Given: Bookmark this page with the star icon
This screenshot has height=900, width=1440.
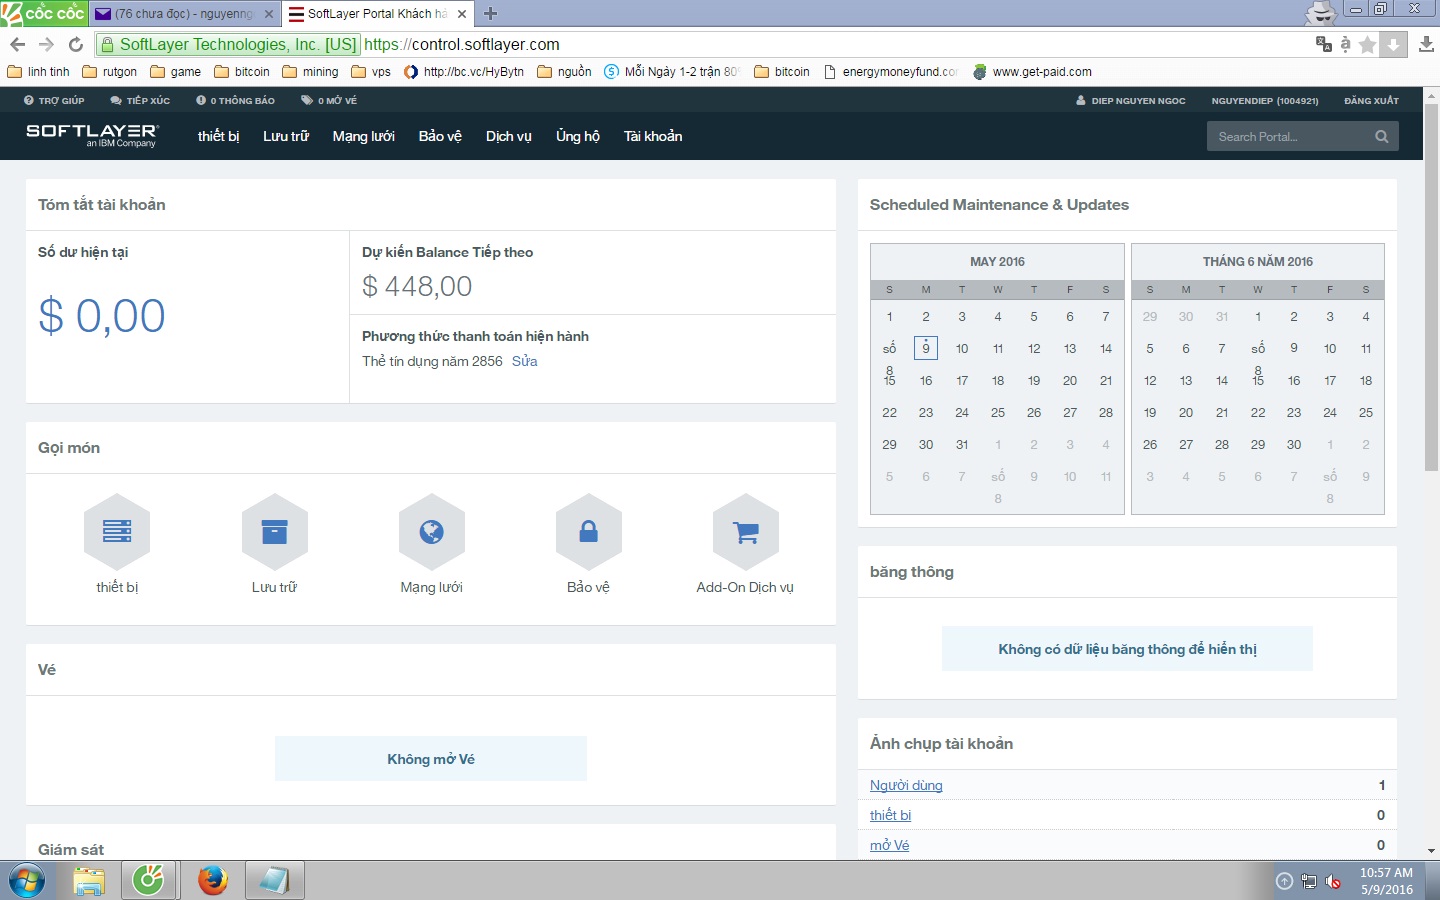Looking at the screenshot, I should 1367,45.
